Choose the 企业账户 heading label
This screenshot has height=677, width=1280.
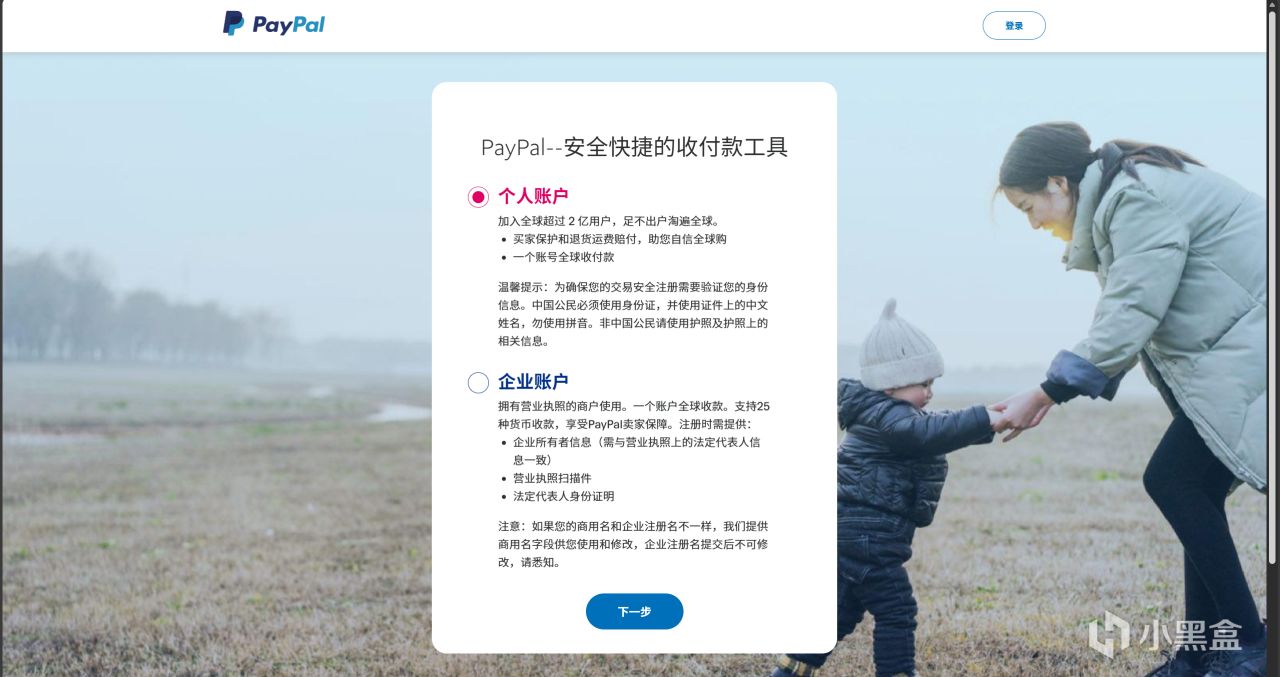click(x=533, y=382)
